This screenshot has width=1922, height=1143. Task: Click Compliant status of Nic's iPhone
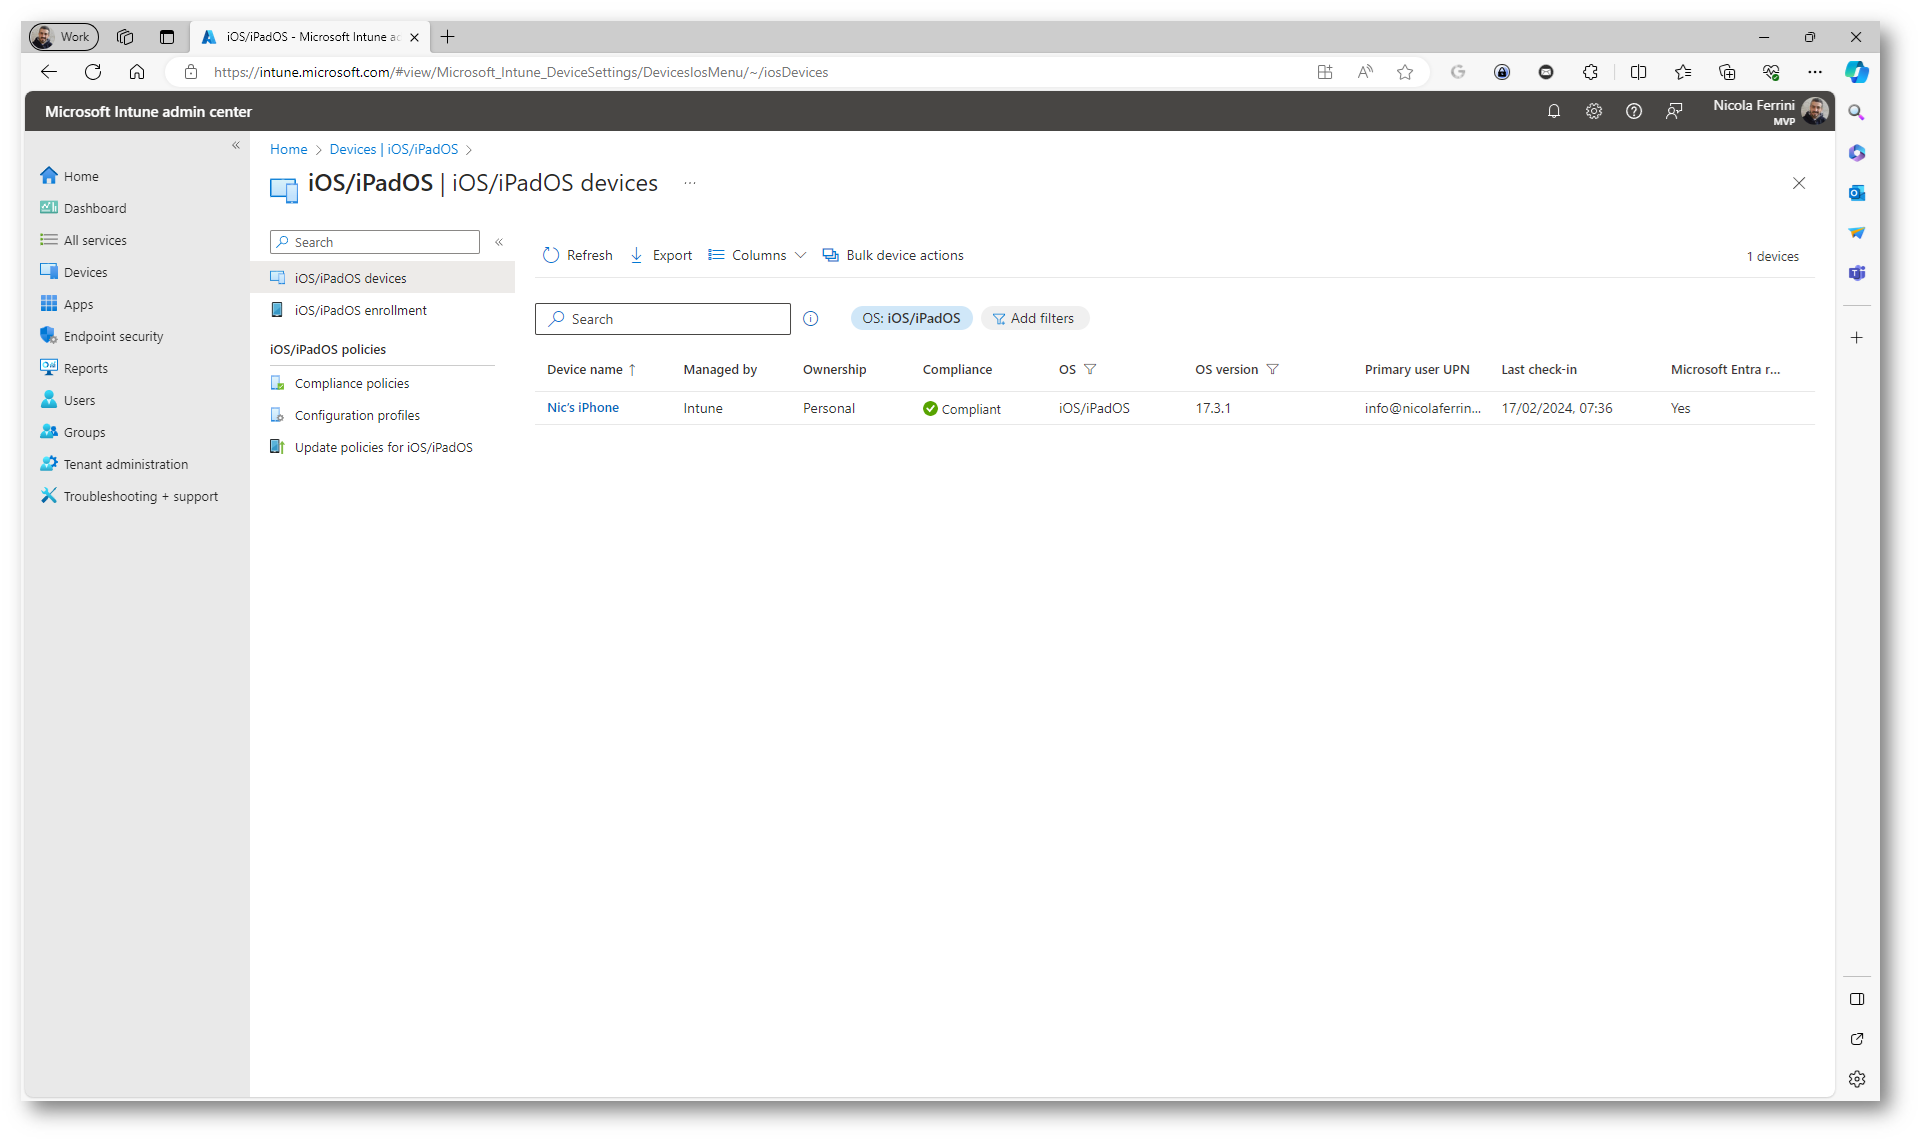[x=962, y=409]
